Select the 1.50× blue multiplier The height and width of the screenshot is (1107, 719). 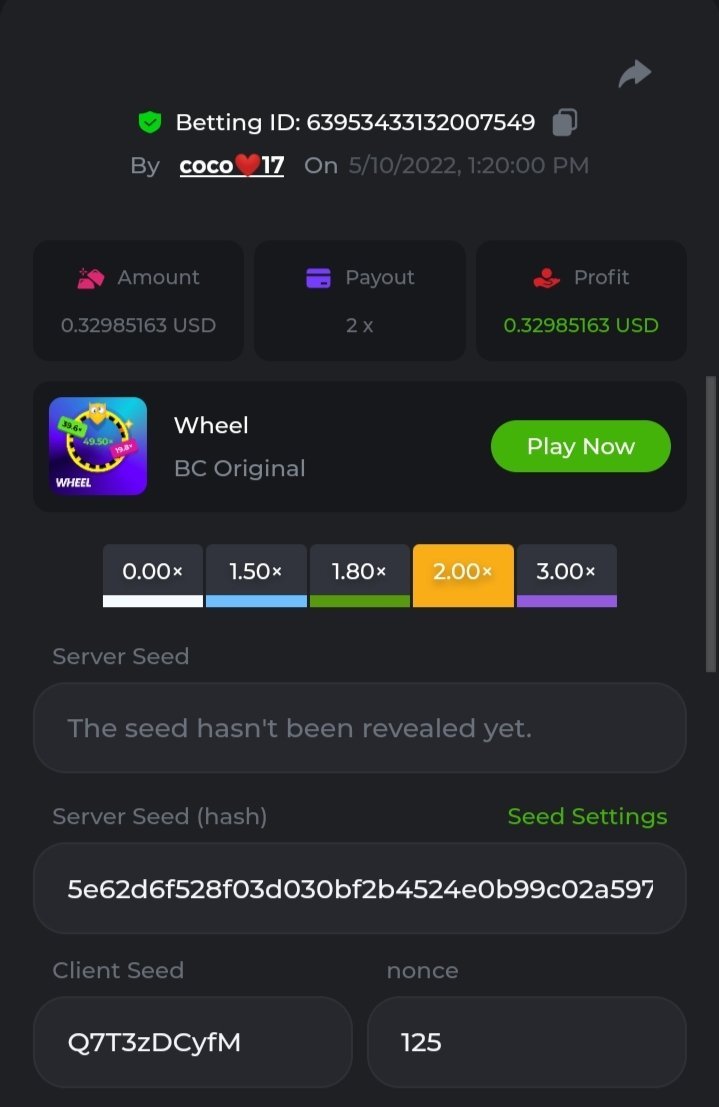coord(256,574)
